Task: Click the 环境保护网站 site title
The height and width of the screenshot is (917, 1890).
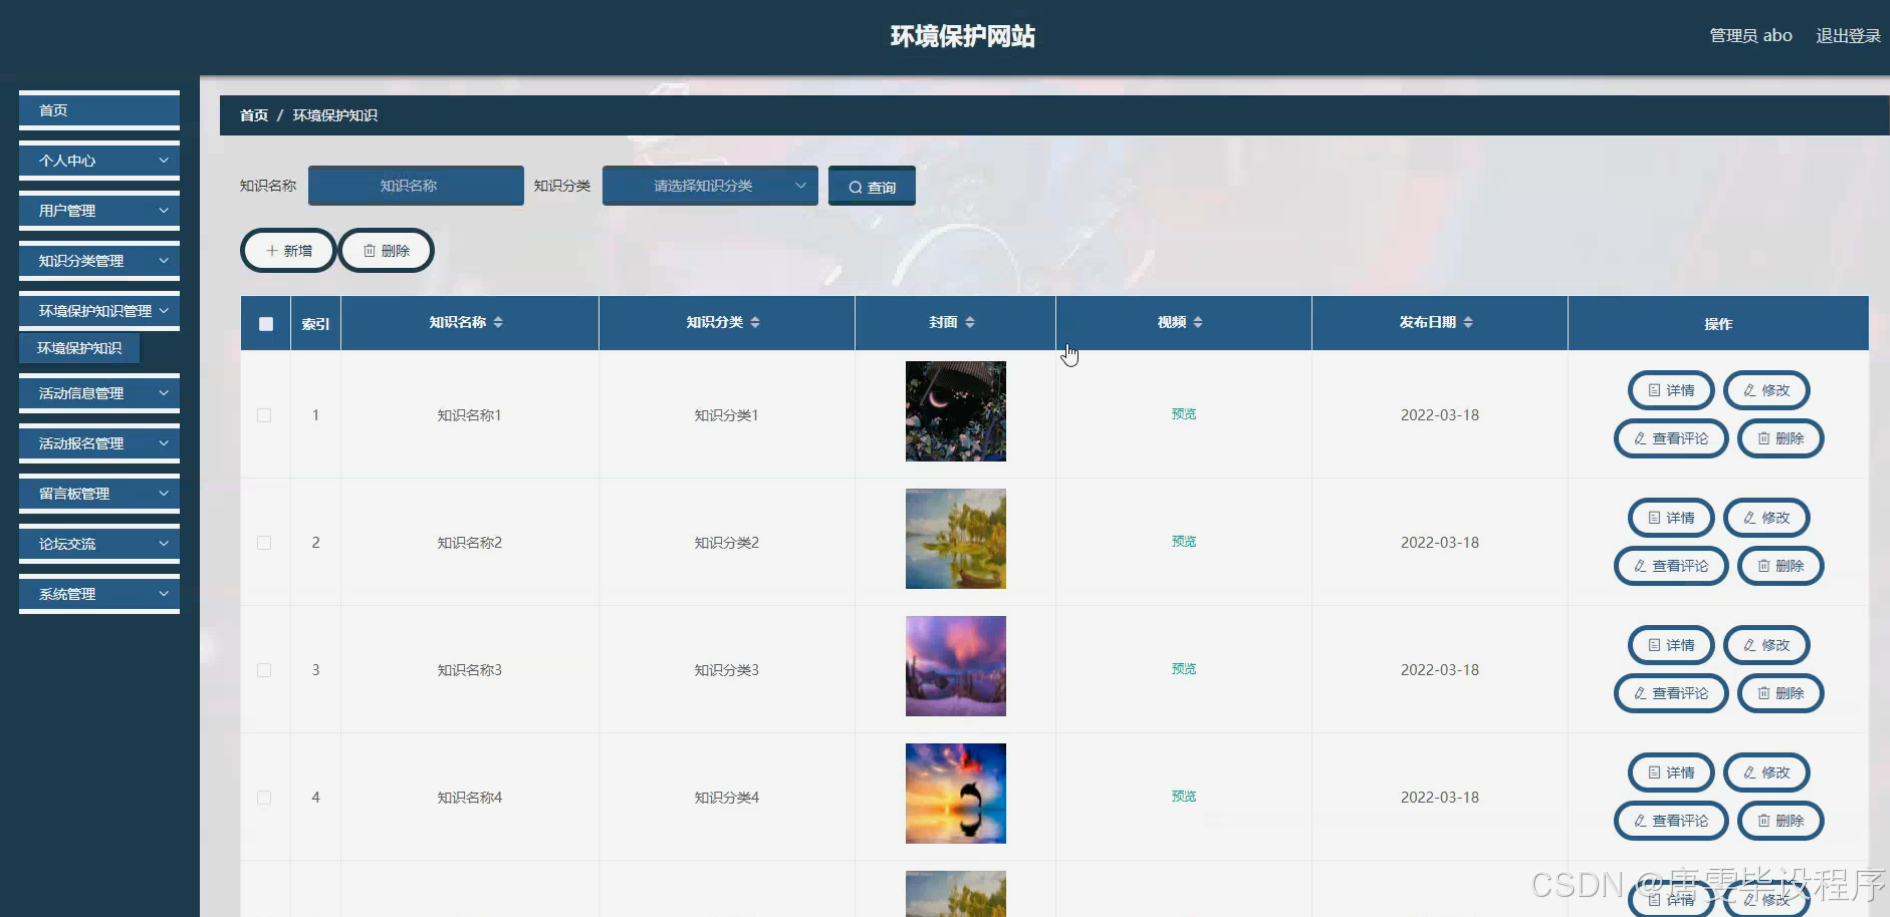Action: point(963,37)
